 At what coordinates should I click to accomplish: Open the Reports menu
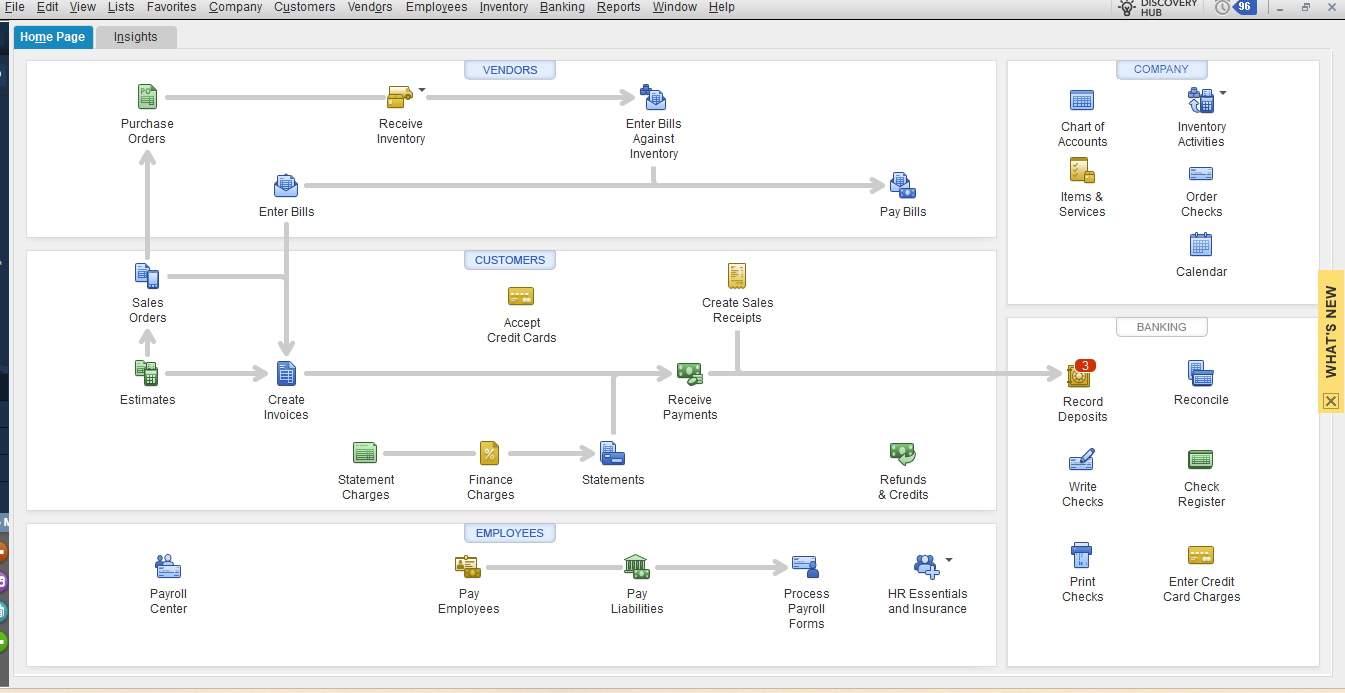point(618,7)
